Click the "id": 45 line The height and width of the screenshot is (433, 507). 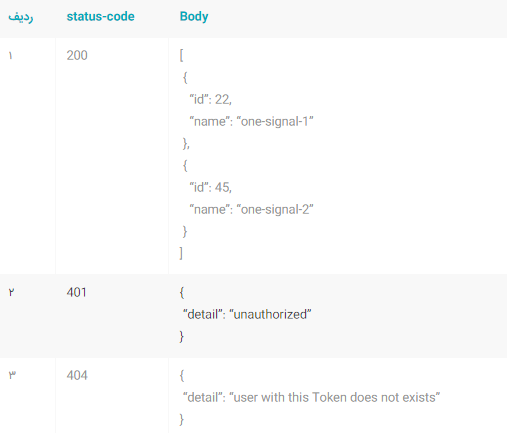(x=210, y=187)
